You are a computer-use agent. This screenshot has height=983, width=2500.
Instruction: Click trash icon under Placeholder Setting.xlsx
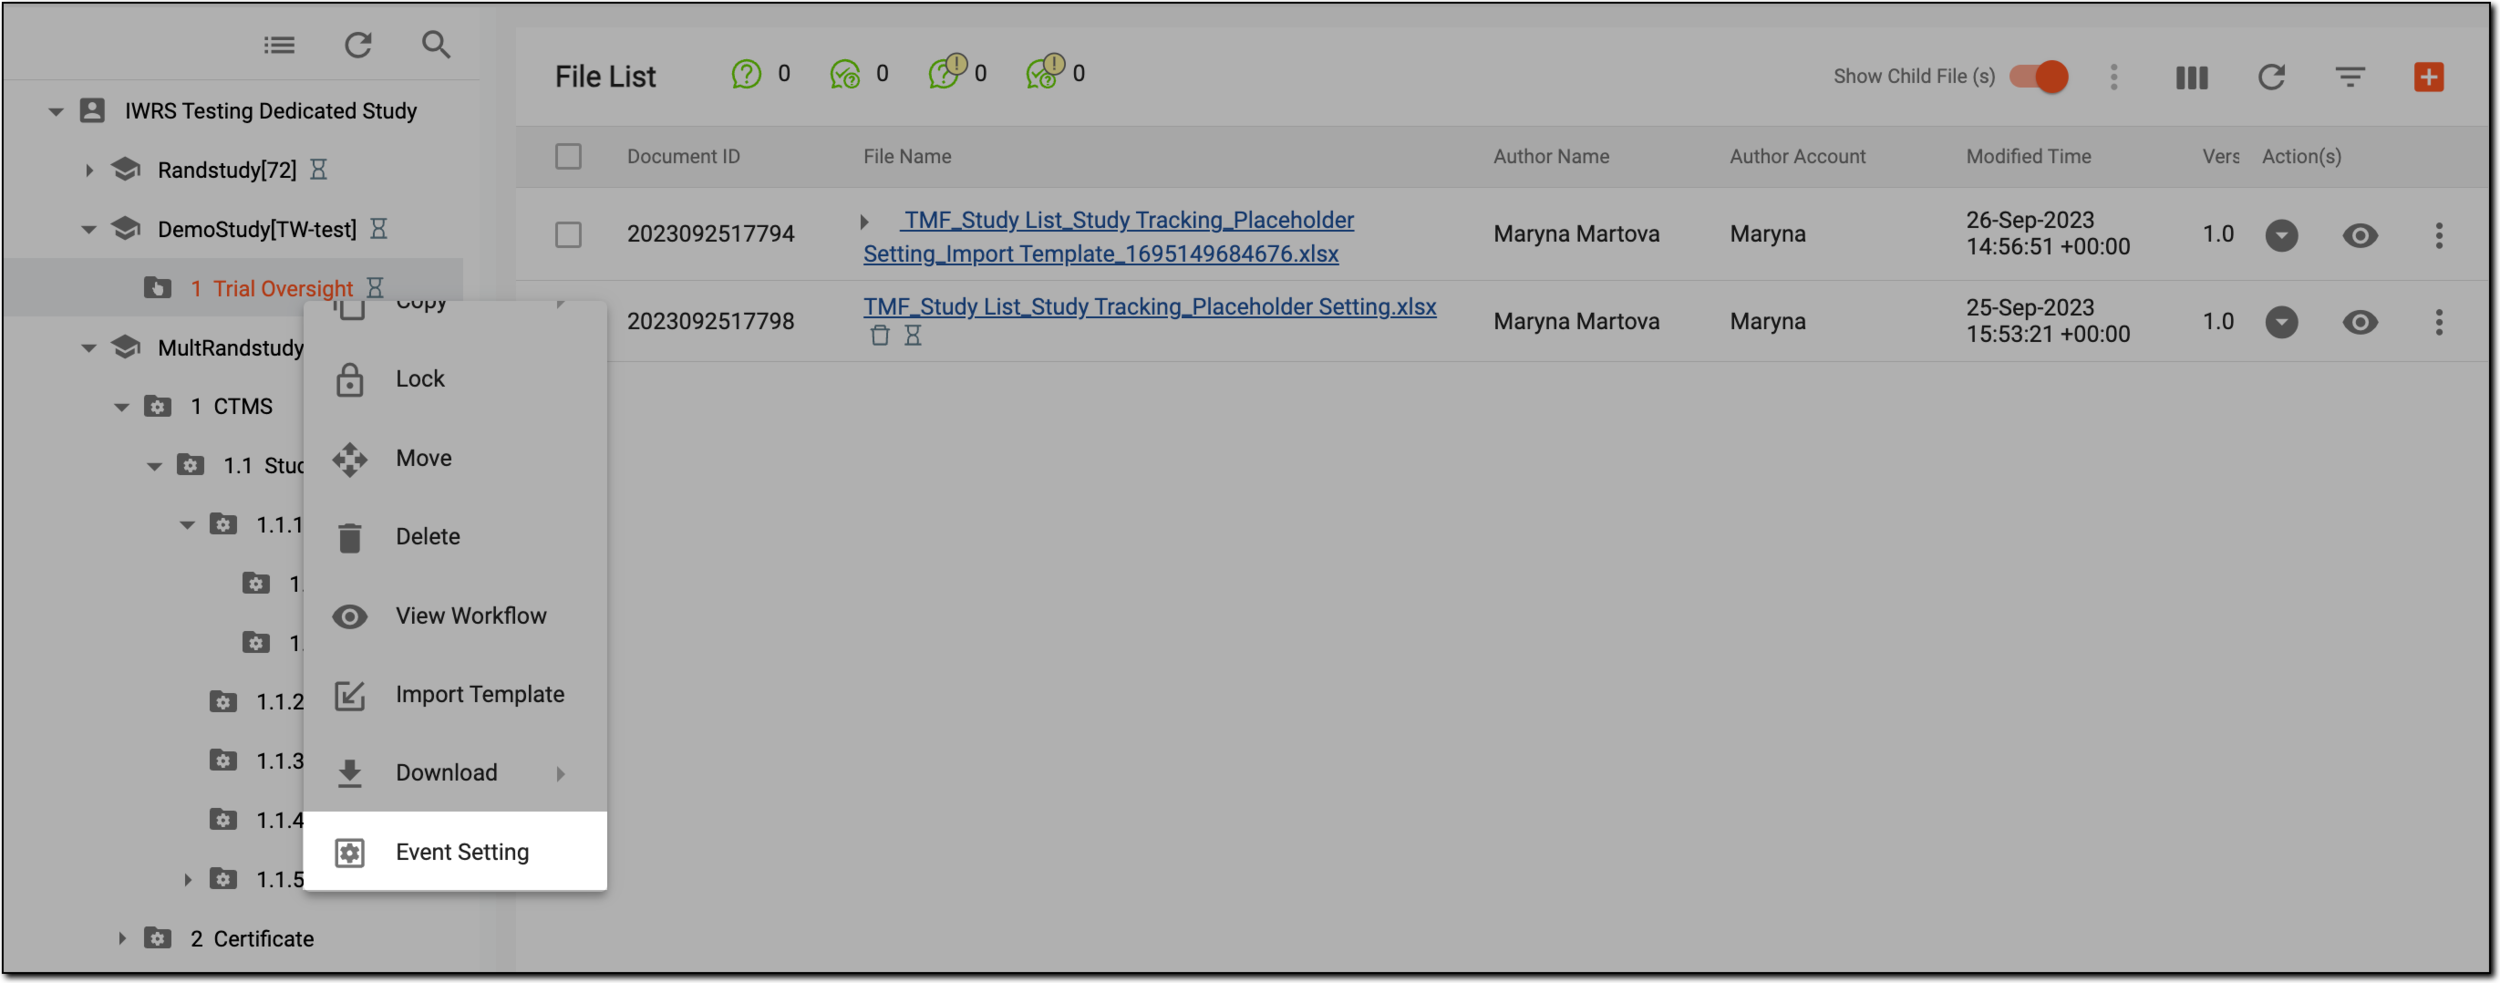(879, 336)
